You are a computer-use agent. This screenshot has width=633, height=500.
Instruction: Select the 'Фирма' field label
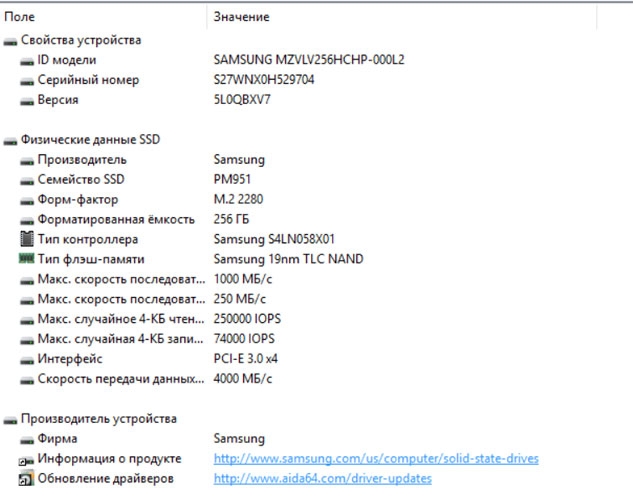coord(57,439)
